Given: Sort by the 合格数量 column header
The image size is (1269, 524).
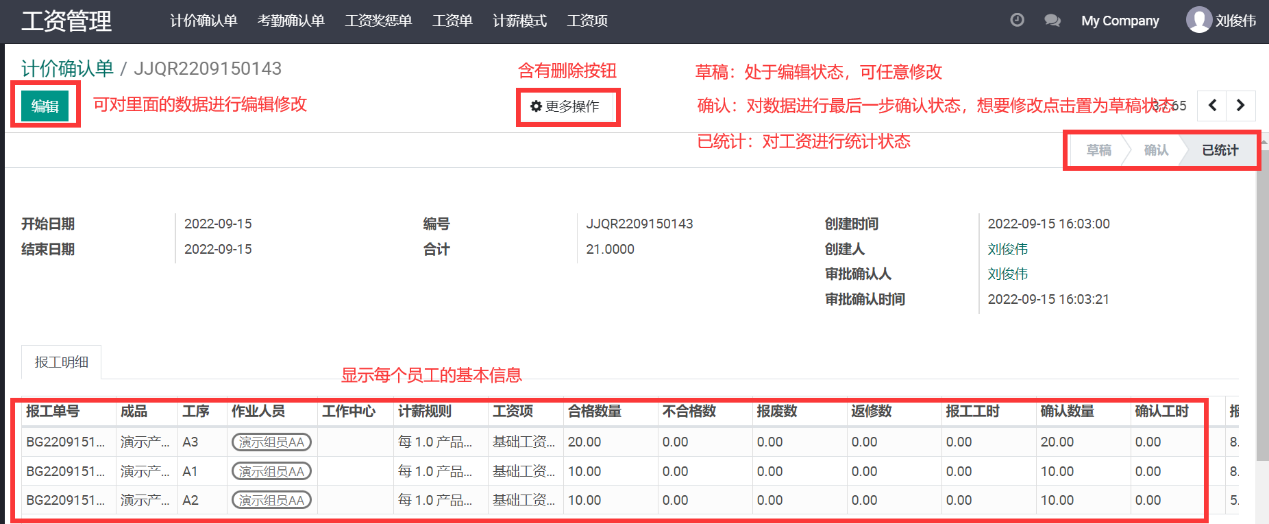Looking at the screenshot, I should 594,411.
